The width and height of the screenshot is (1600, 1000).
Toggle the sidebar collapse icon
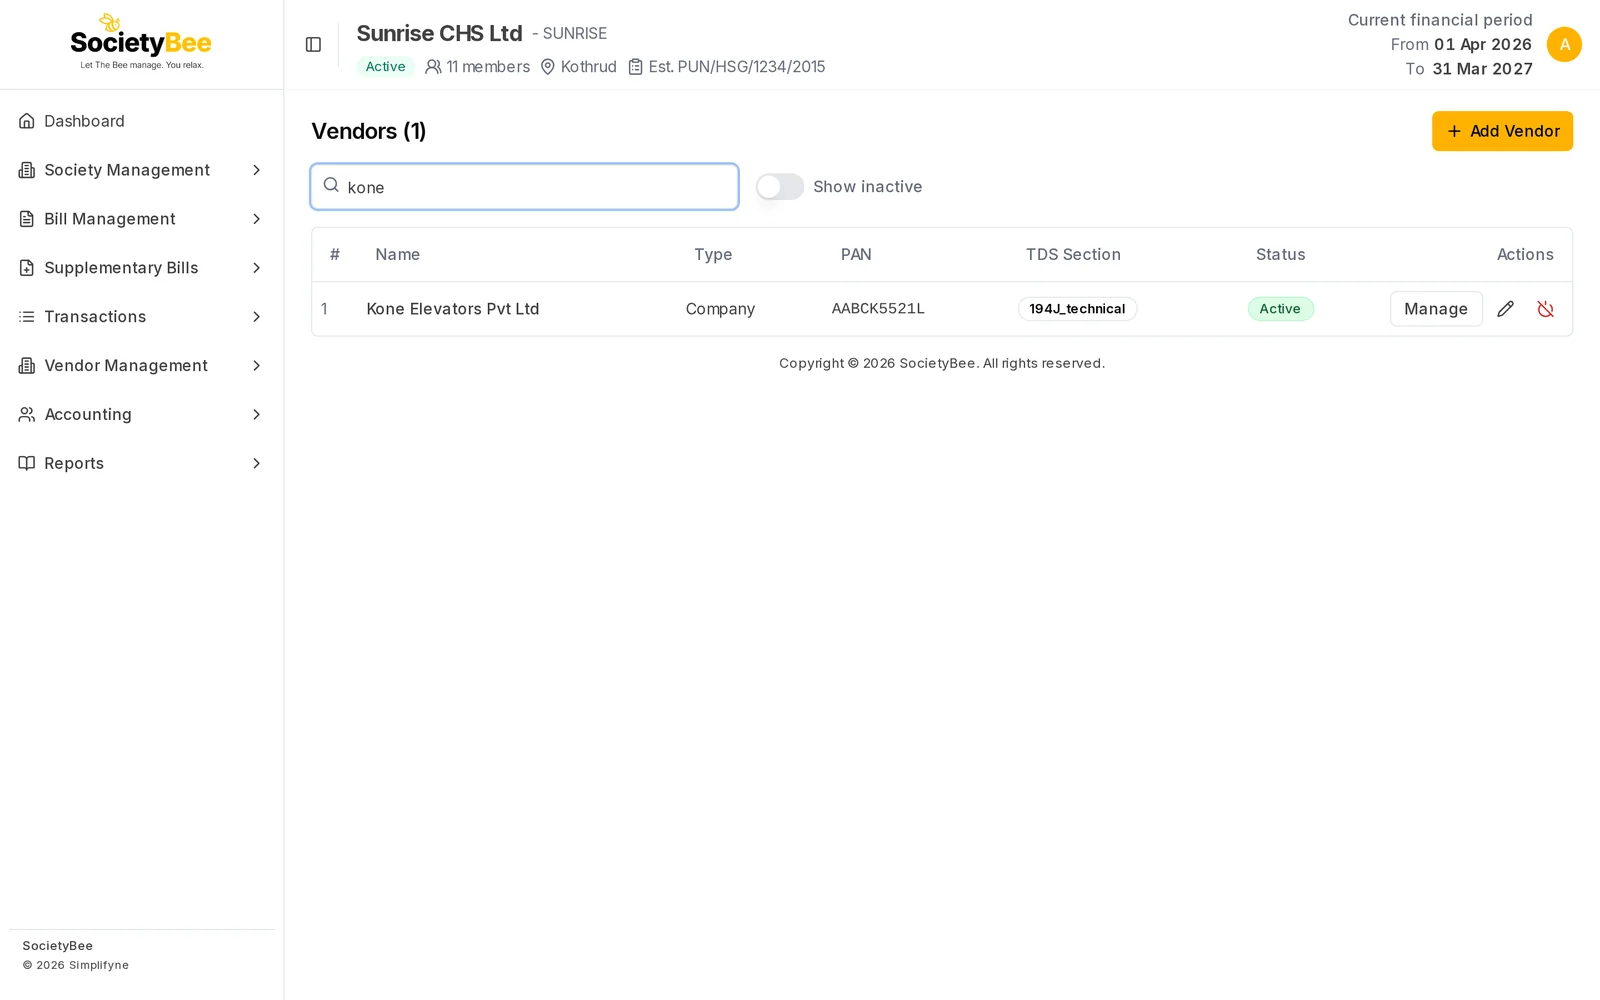pos(313,45)
